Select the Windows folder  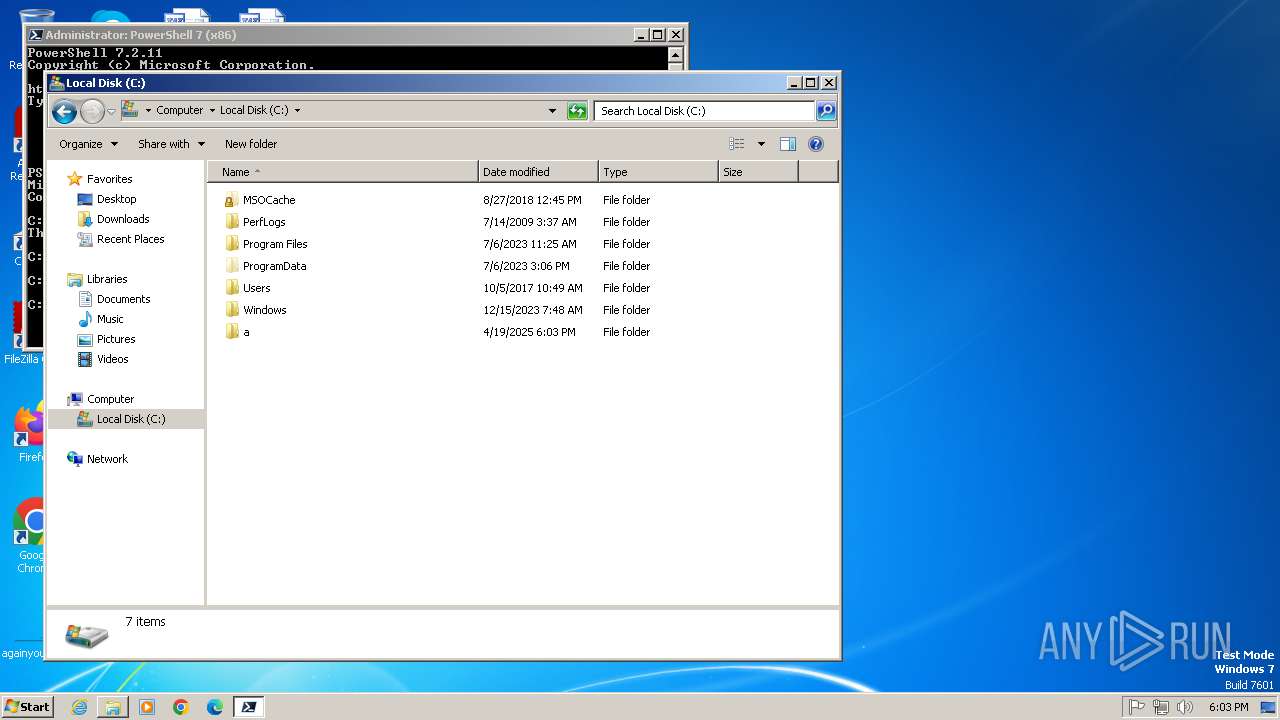[x=264, y=310]
